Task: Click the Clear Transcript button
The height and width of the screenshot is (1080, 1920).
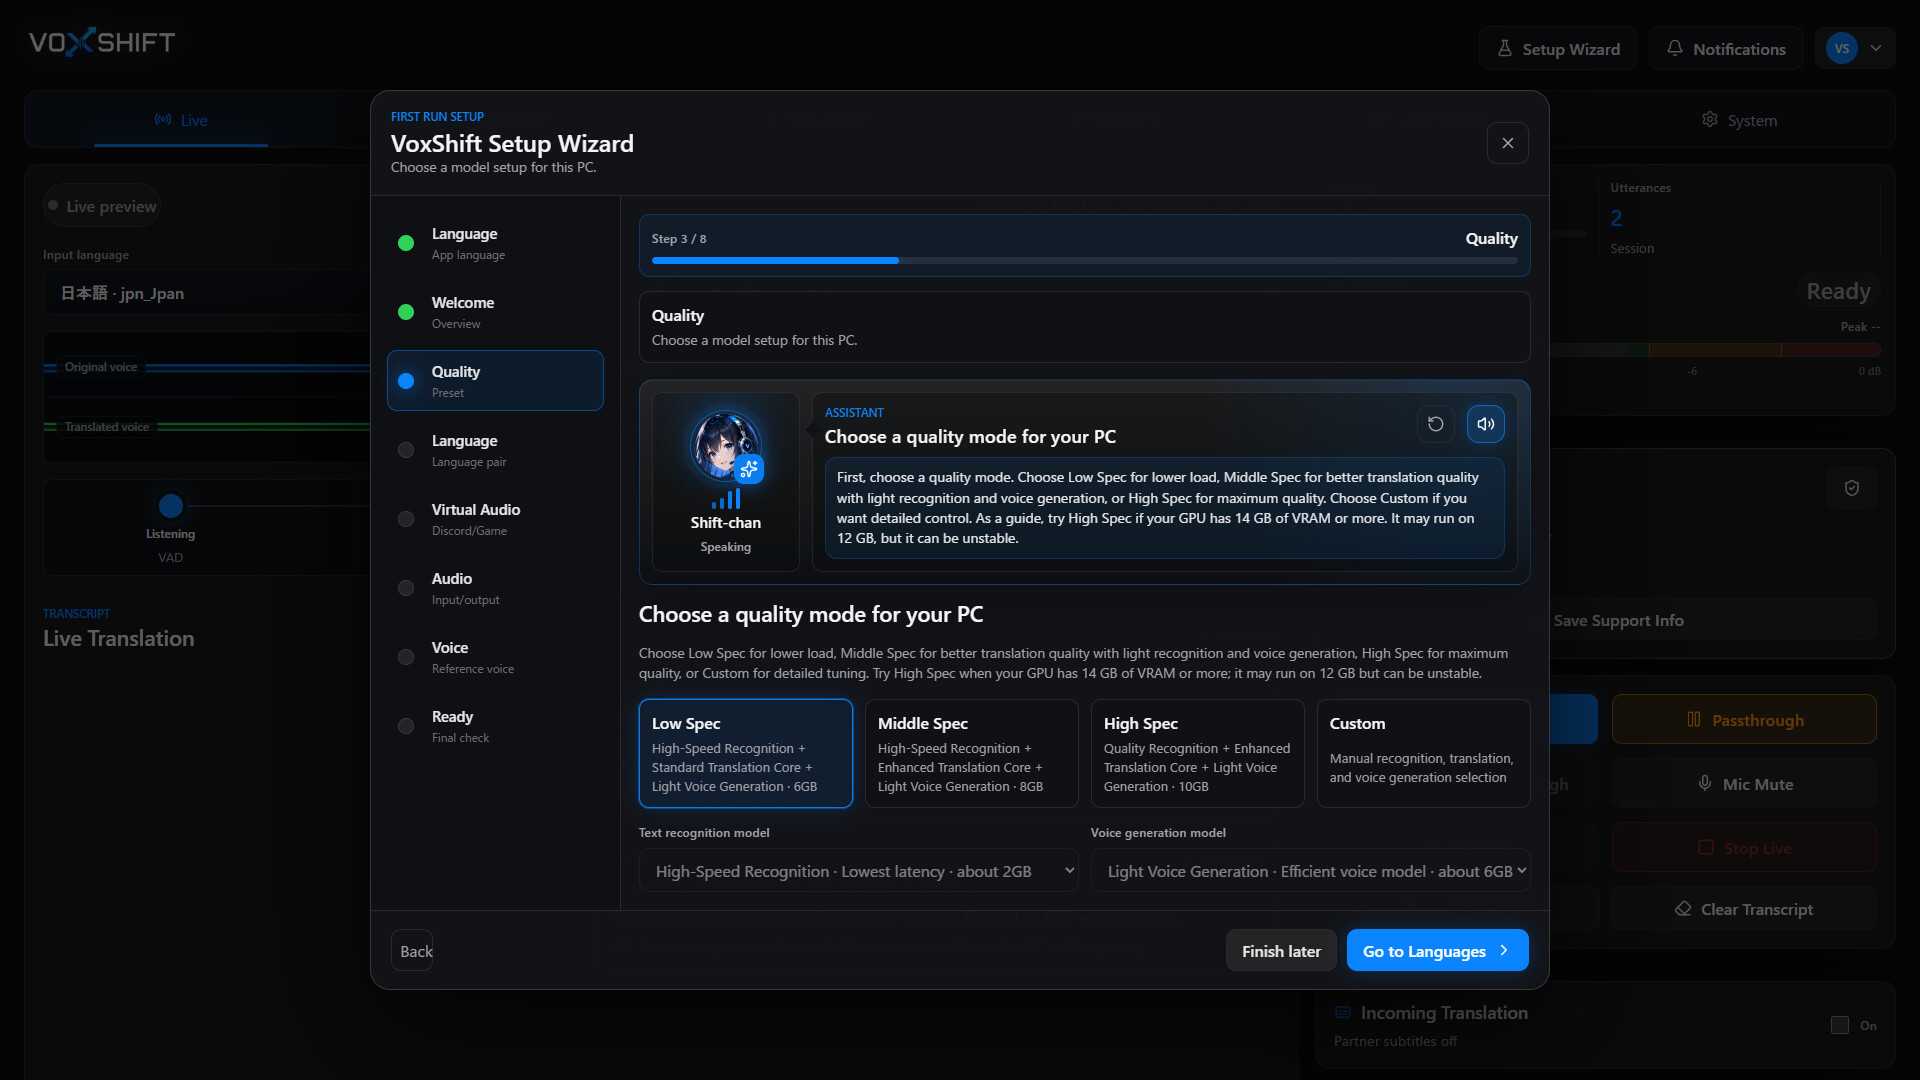Action: tap(1744, 909)
